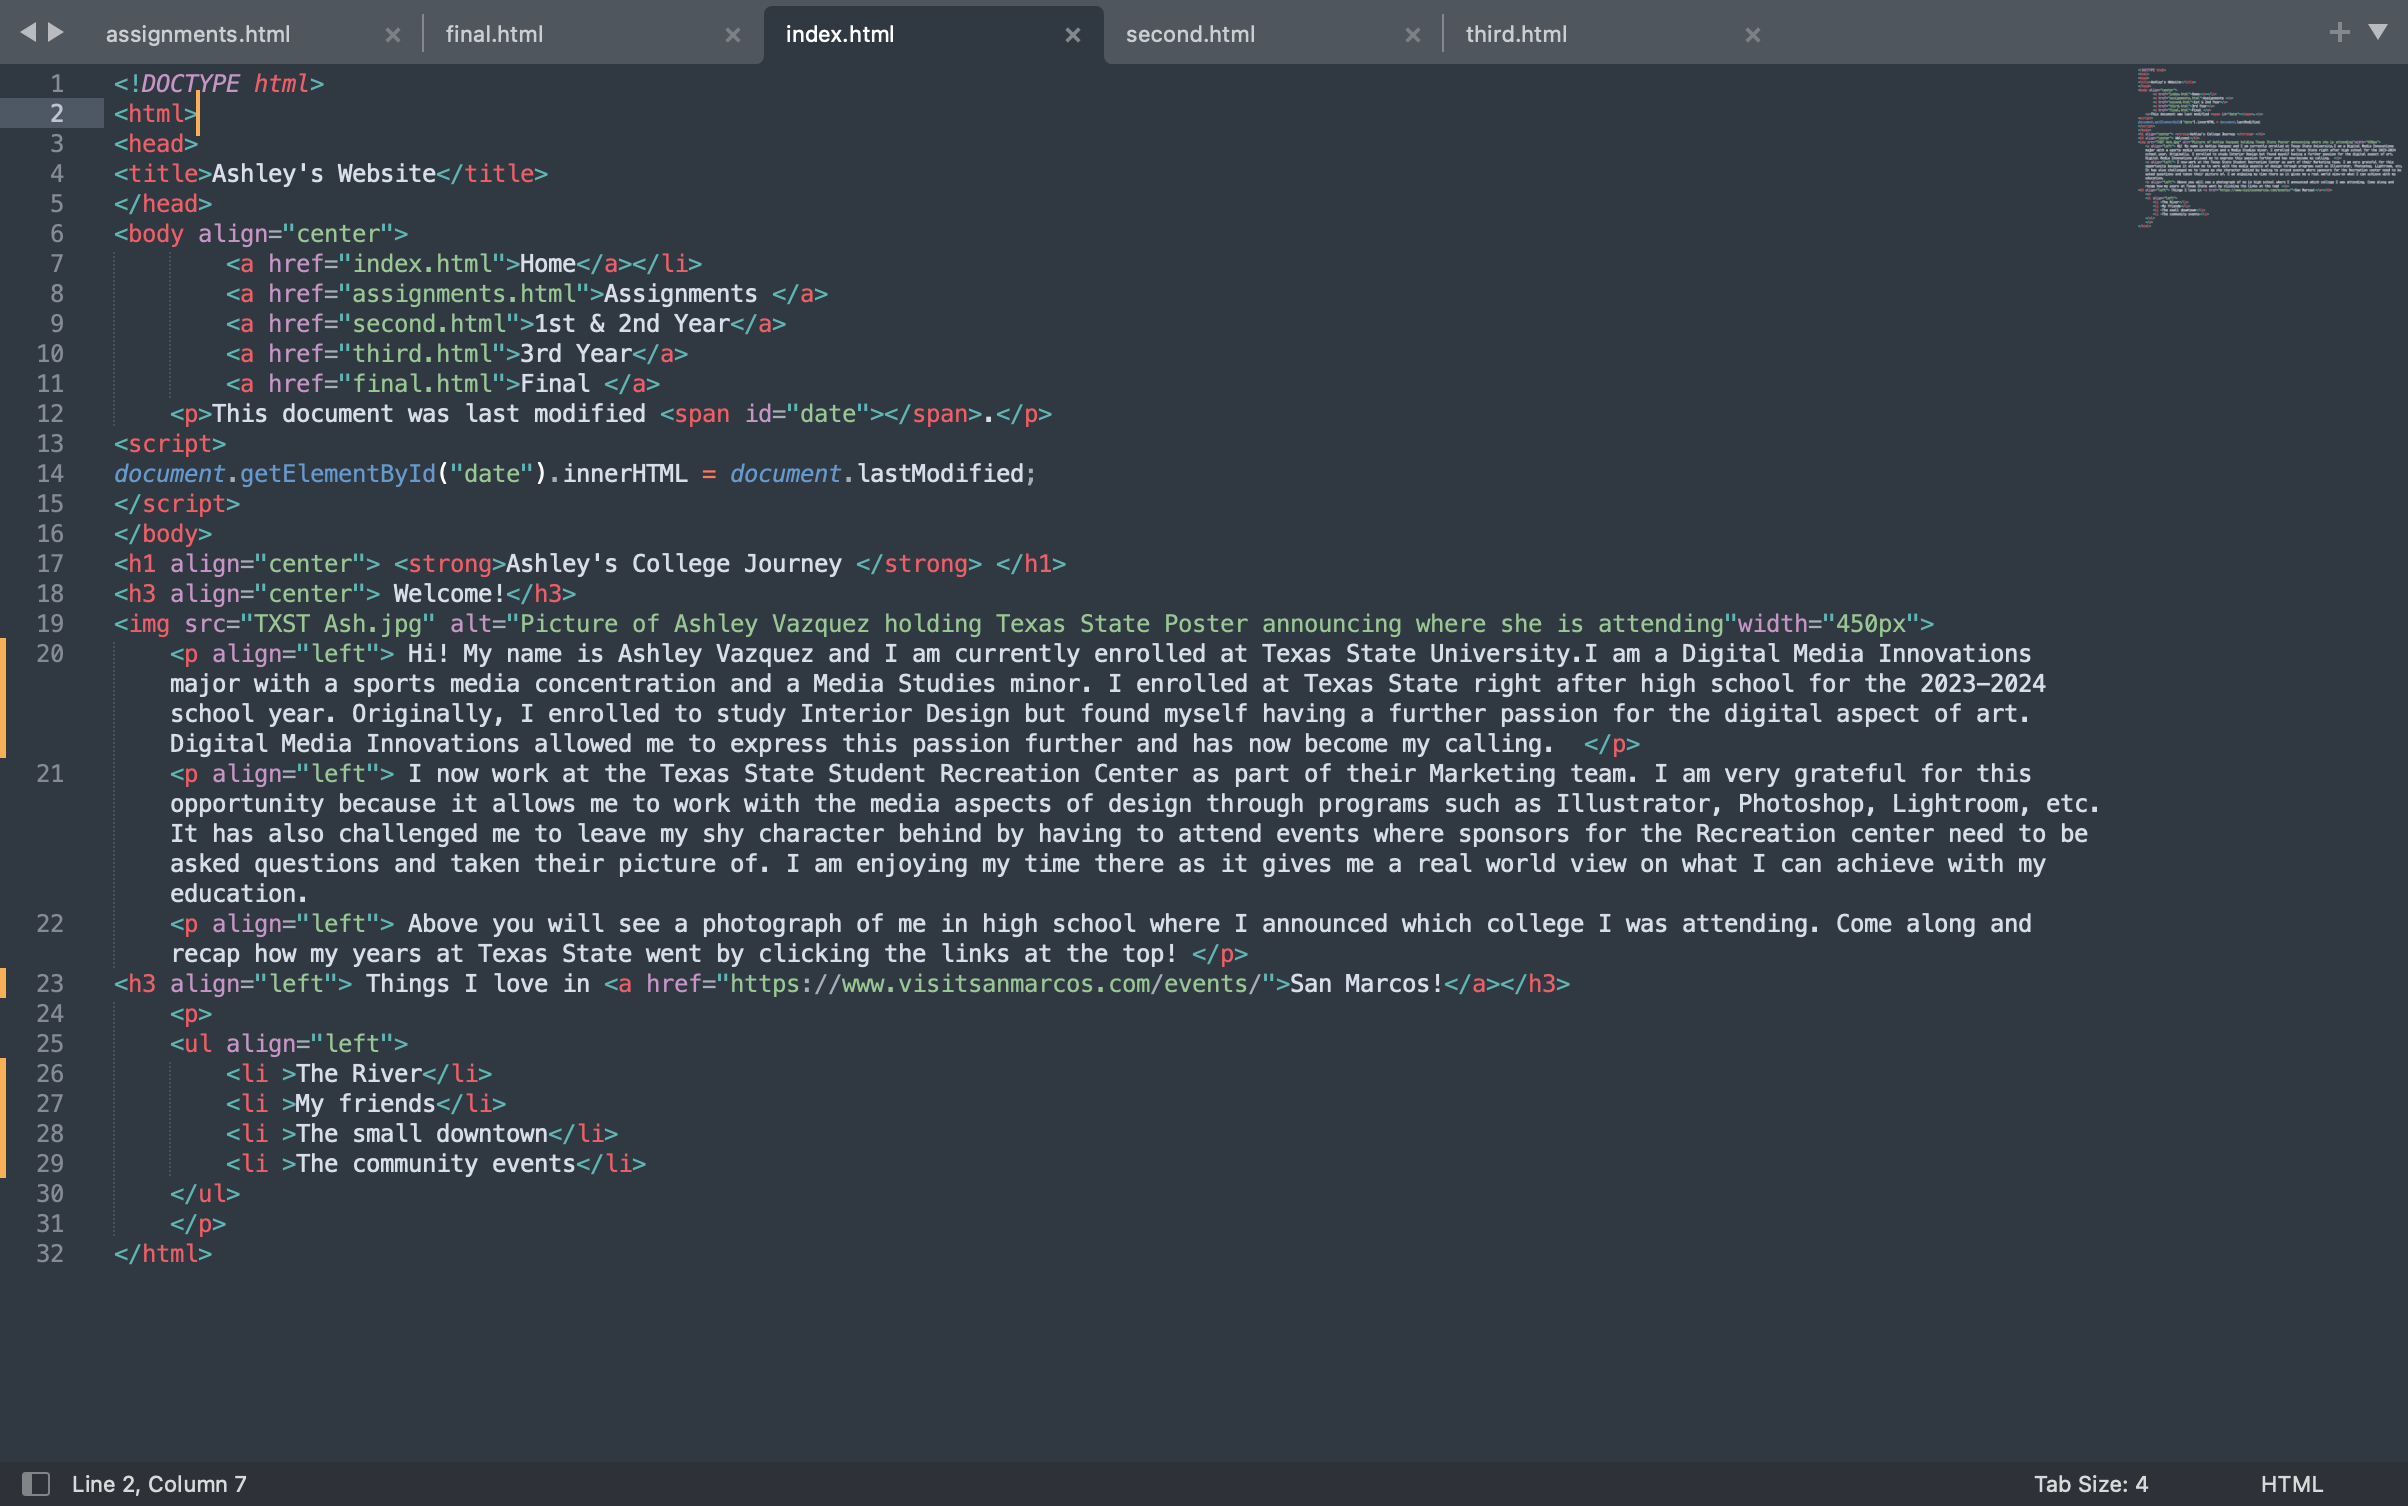Click the closing </html> tag on line 32
2408x1506 pixels.
click(163, 1254)
